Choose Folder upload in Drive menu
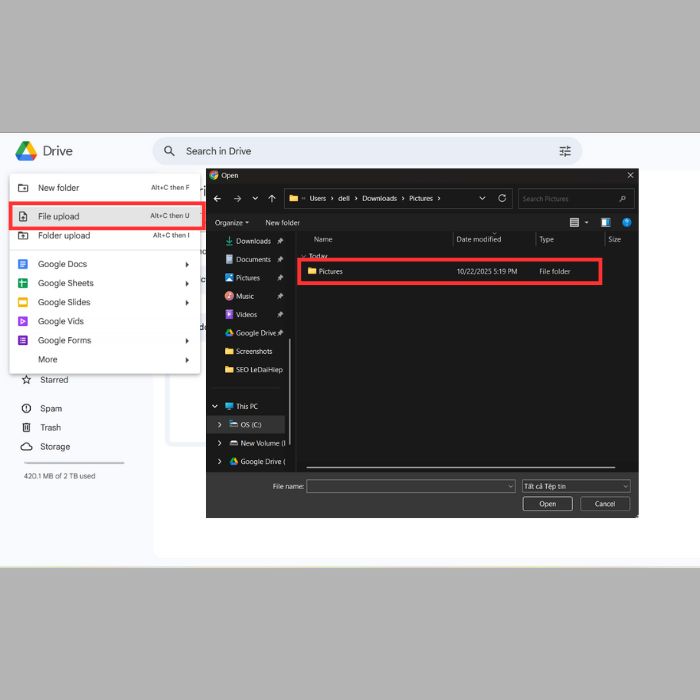The image size is (700, 700). click(104, 236)
